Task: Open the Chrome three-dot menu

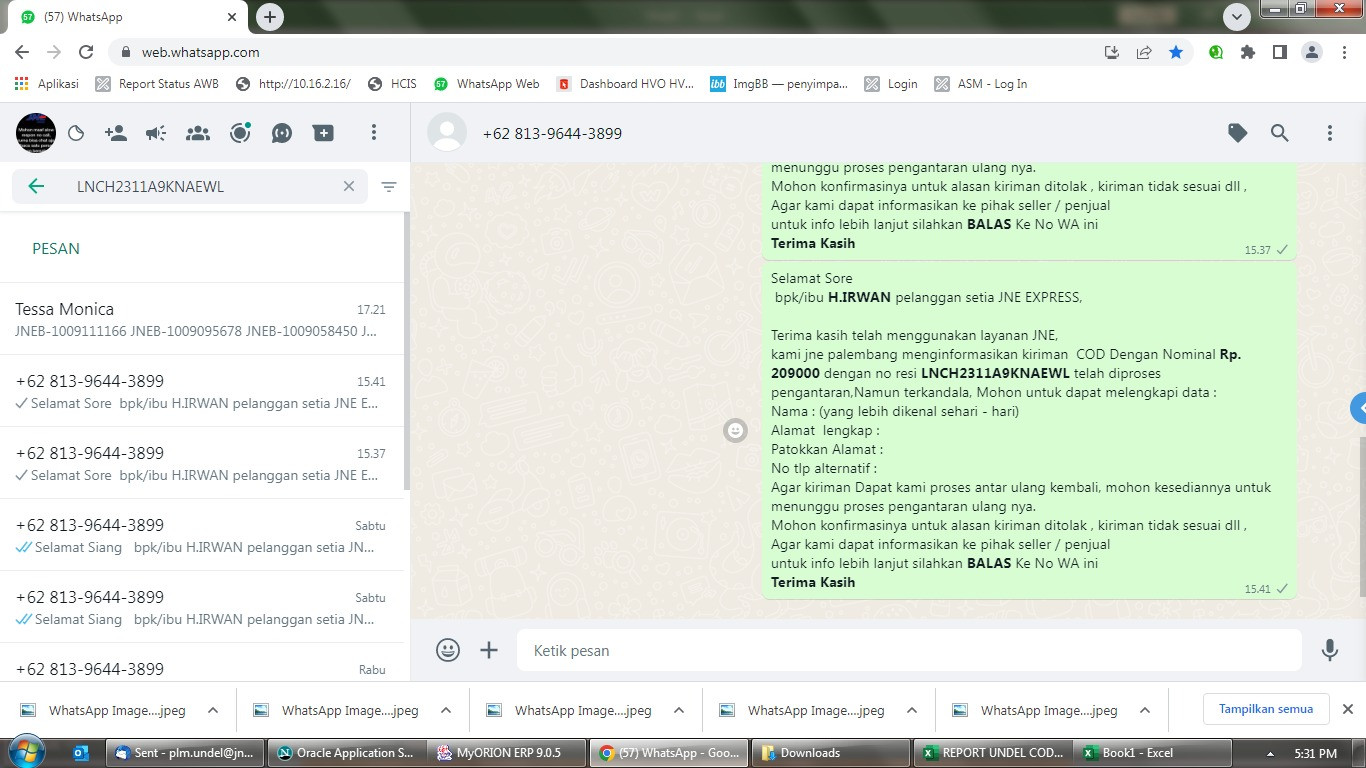Action: point(1344,52)
